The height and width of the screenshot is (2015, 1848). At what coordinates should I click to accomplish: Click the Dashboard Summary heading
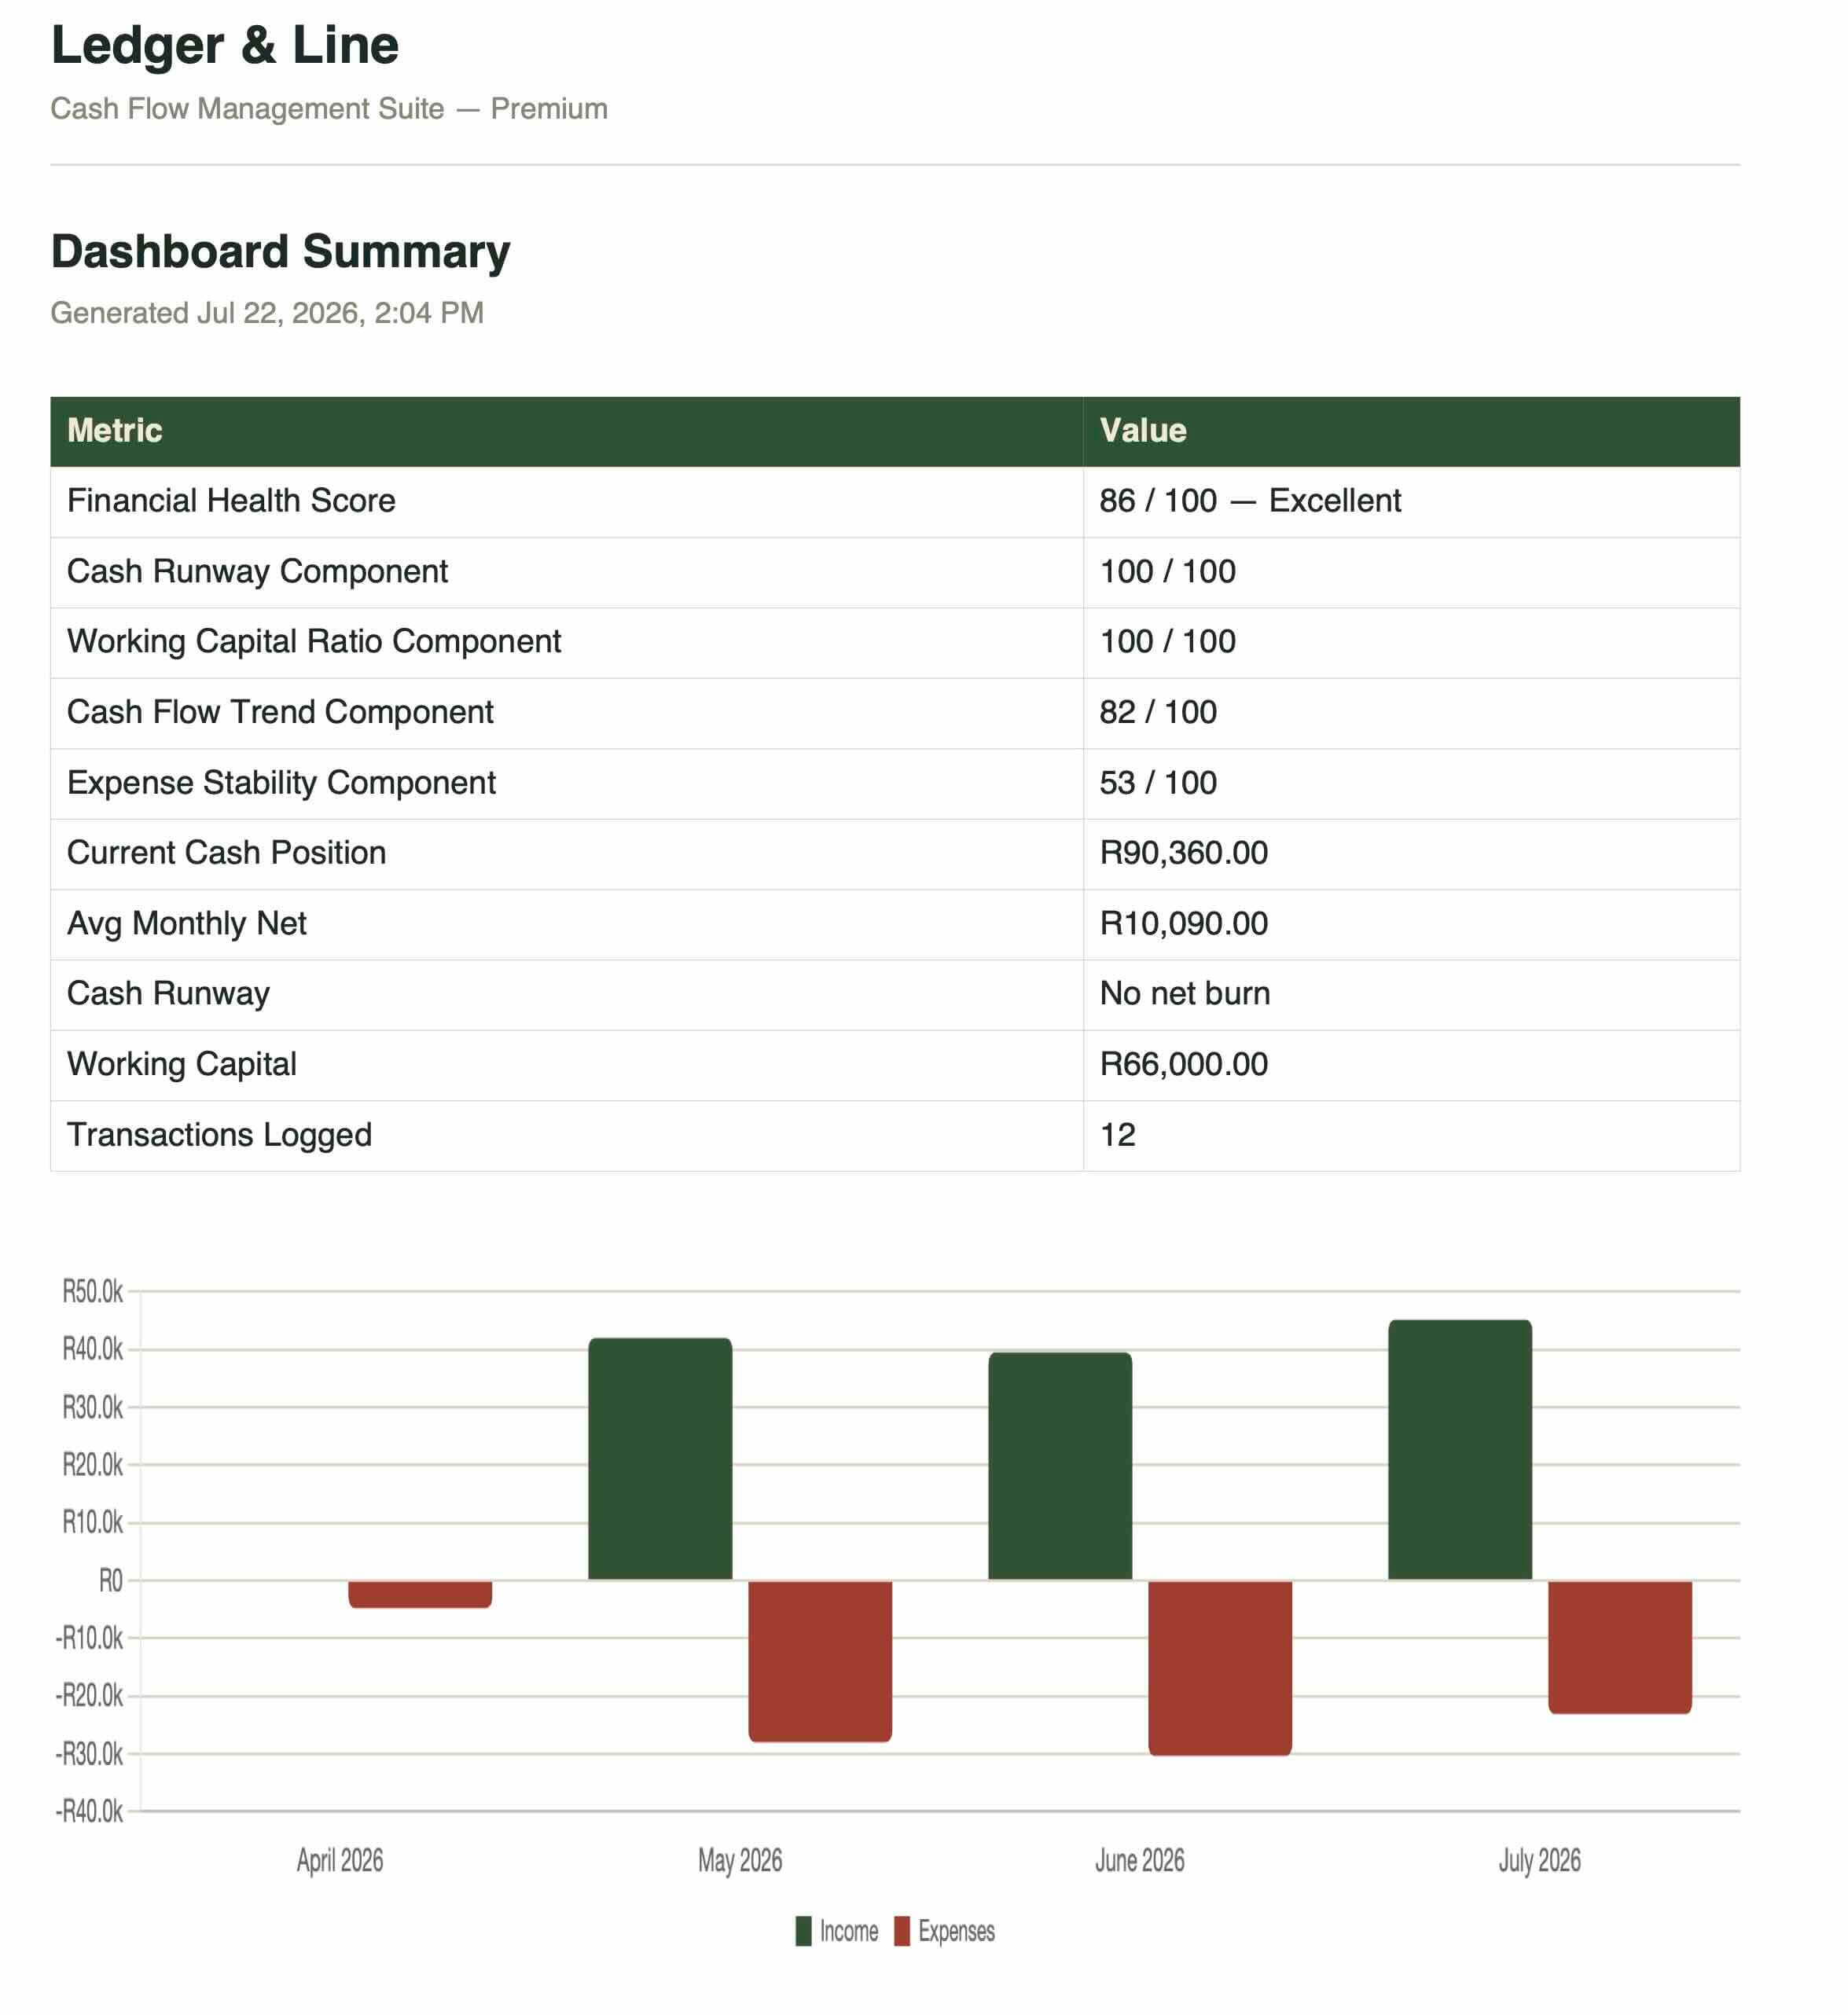[281, 252]
